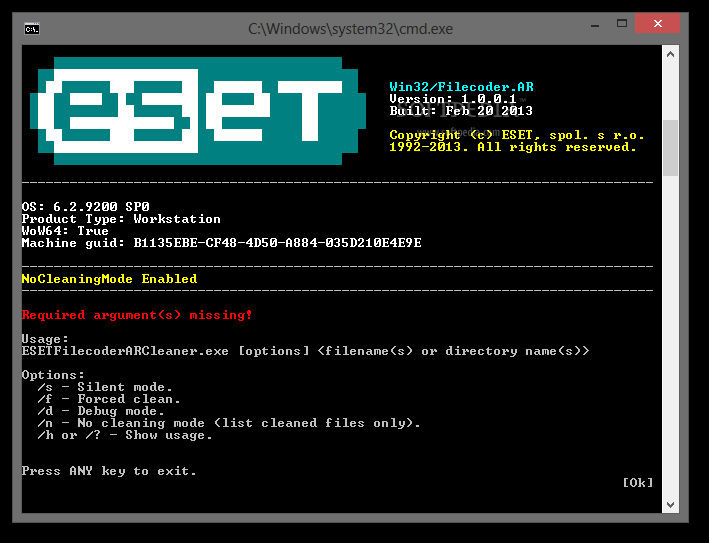Click the /d - Debug mode option
This screenshot has height=543, width=709.
tap(101, 411)
